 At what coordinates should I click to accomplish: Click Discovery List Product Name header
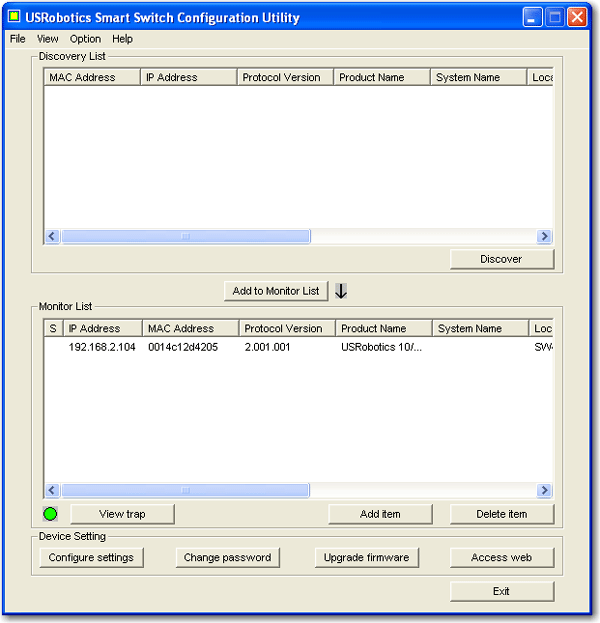tap(382, 77)
